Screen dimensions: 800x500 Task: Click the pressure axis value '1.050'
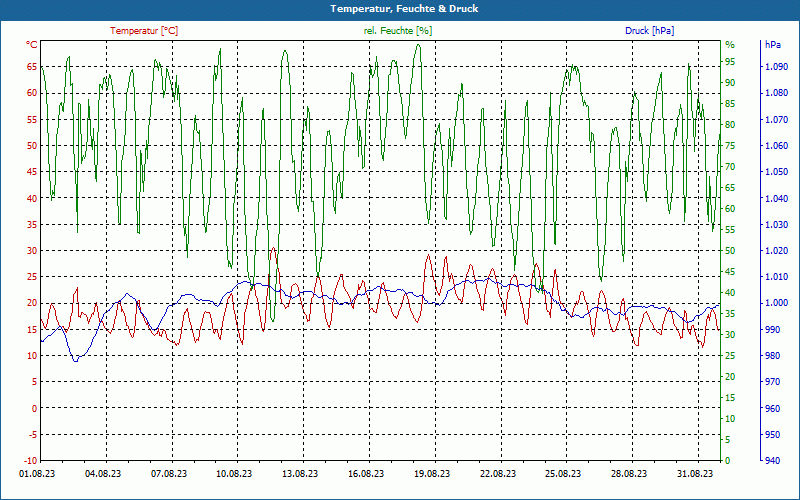point(777,171)
